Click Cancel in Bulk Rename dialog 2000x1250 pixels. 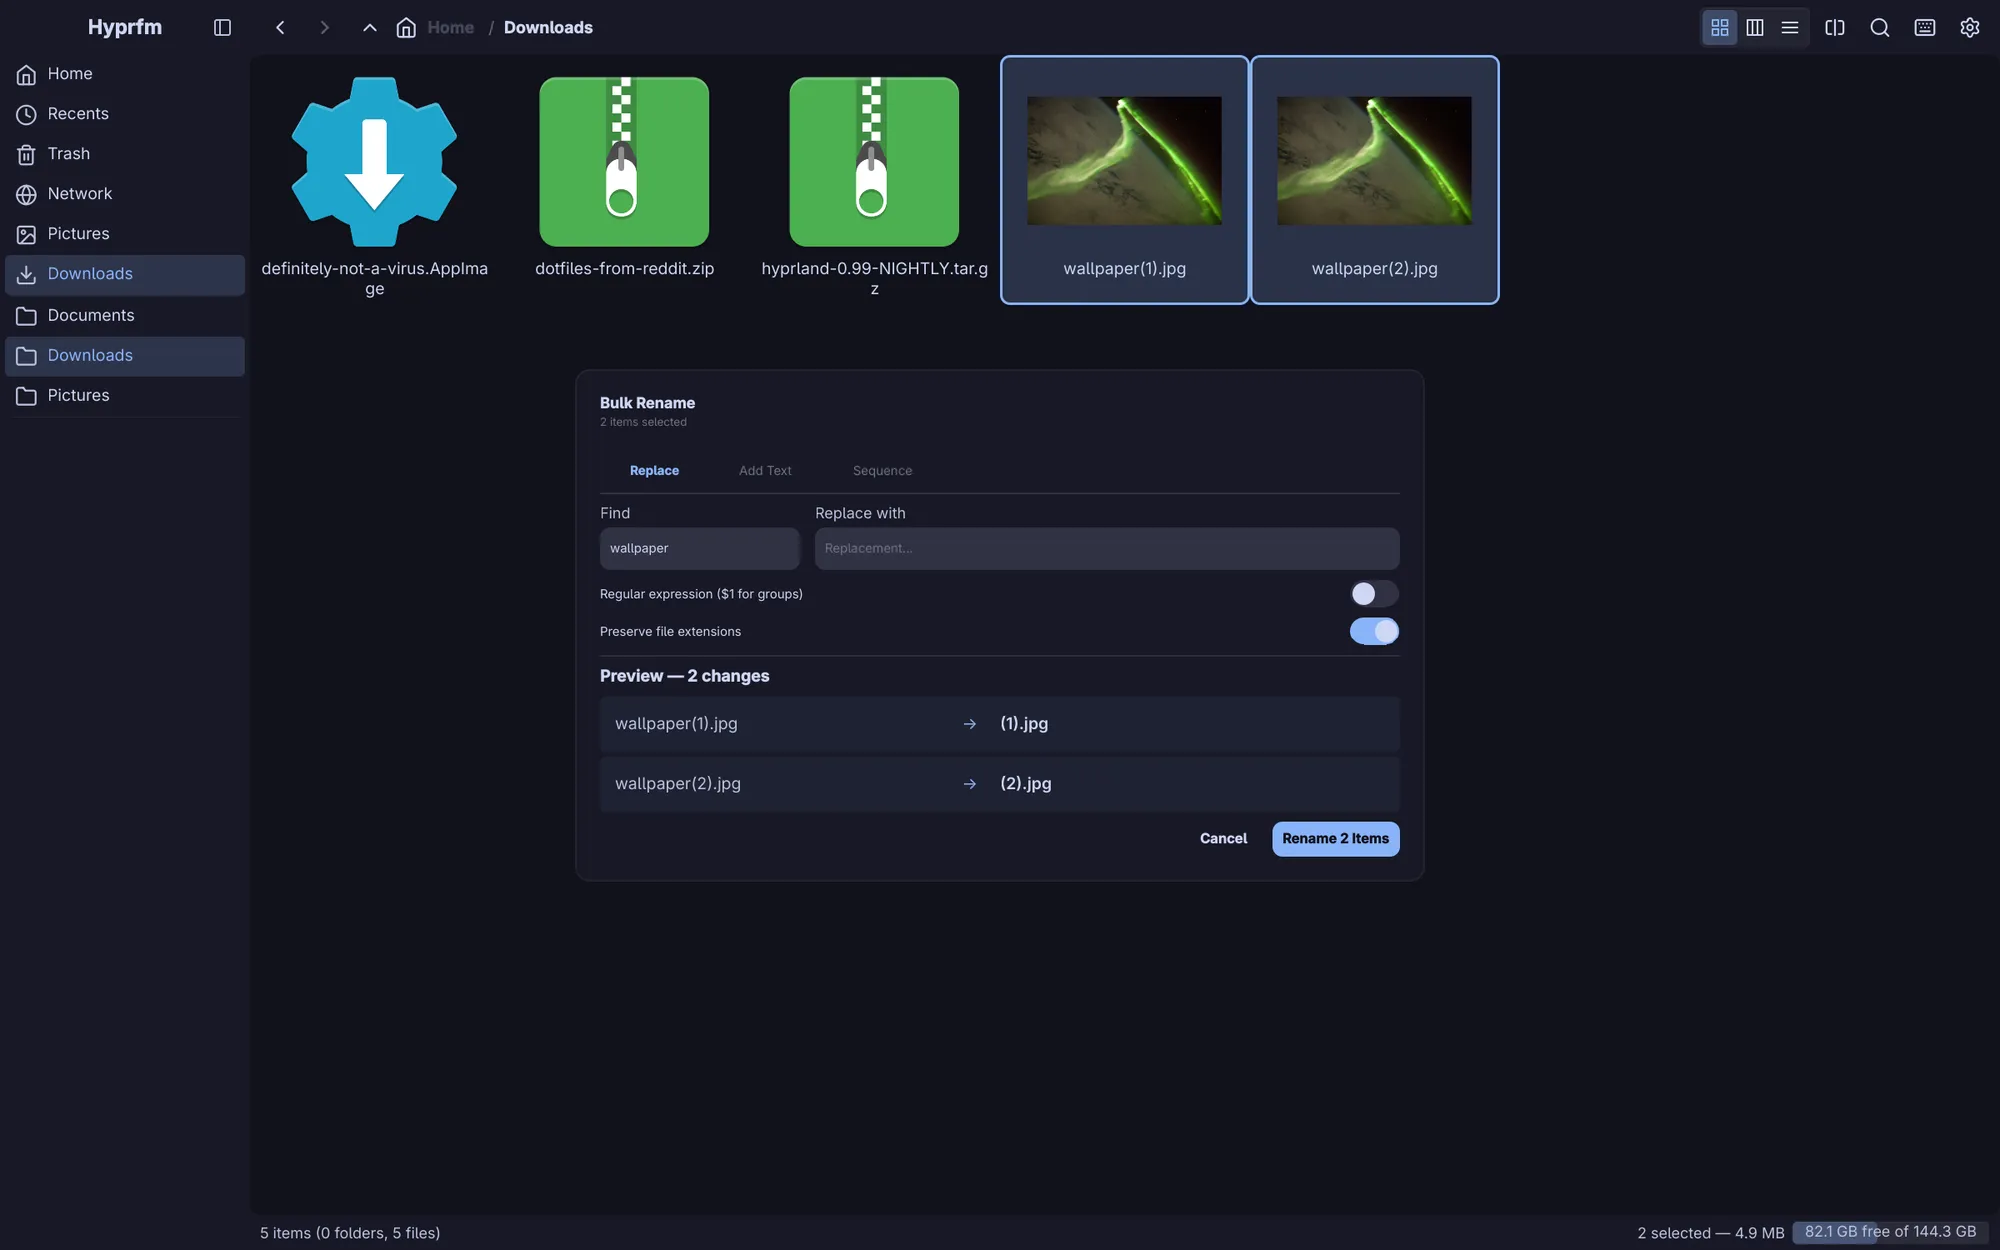(1223, 839)
